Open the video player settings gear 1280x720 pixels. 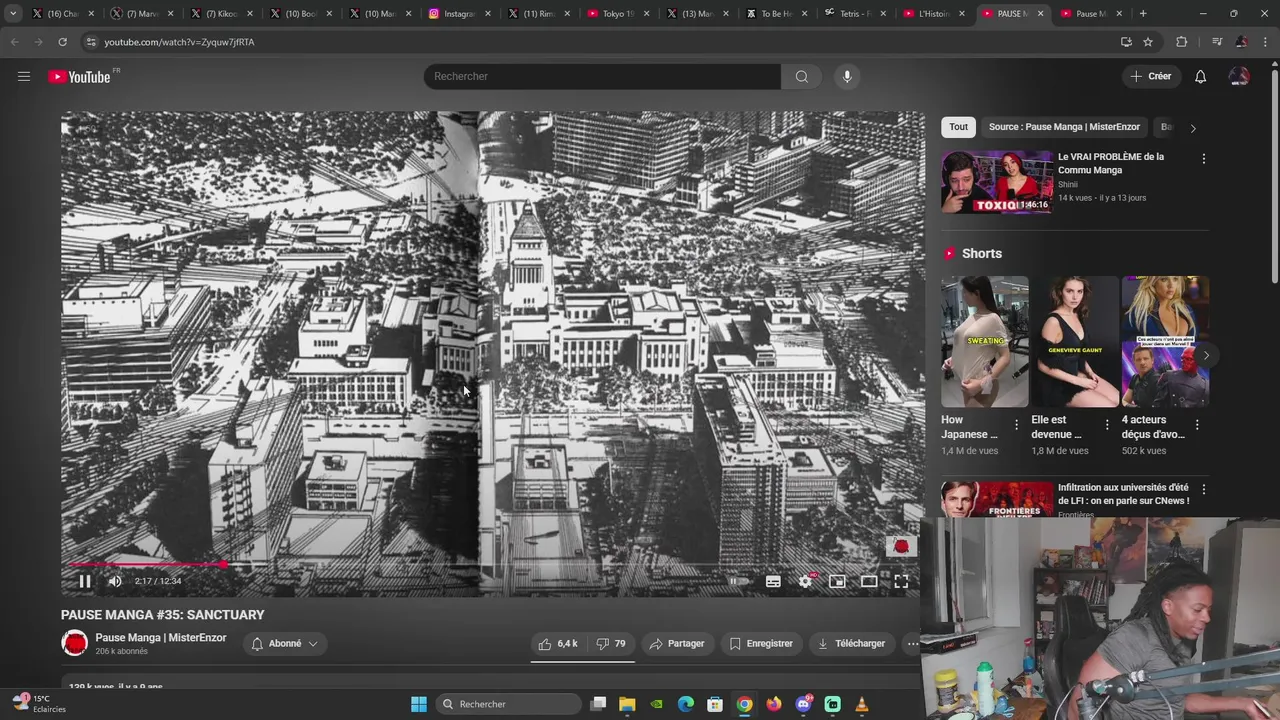coord(805,581)
